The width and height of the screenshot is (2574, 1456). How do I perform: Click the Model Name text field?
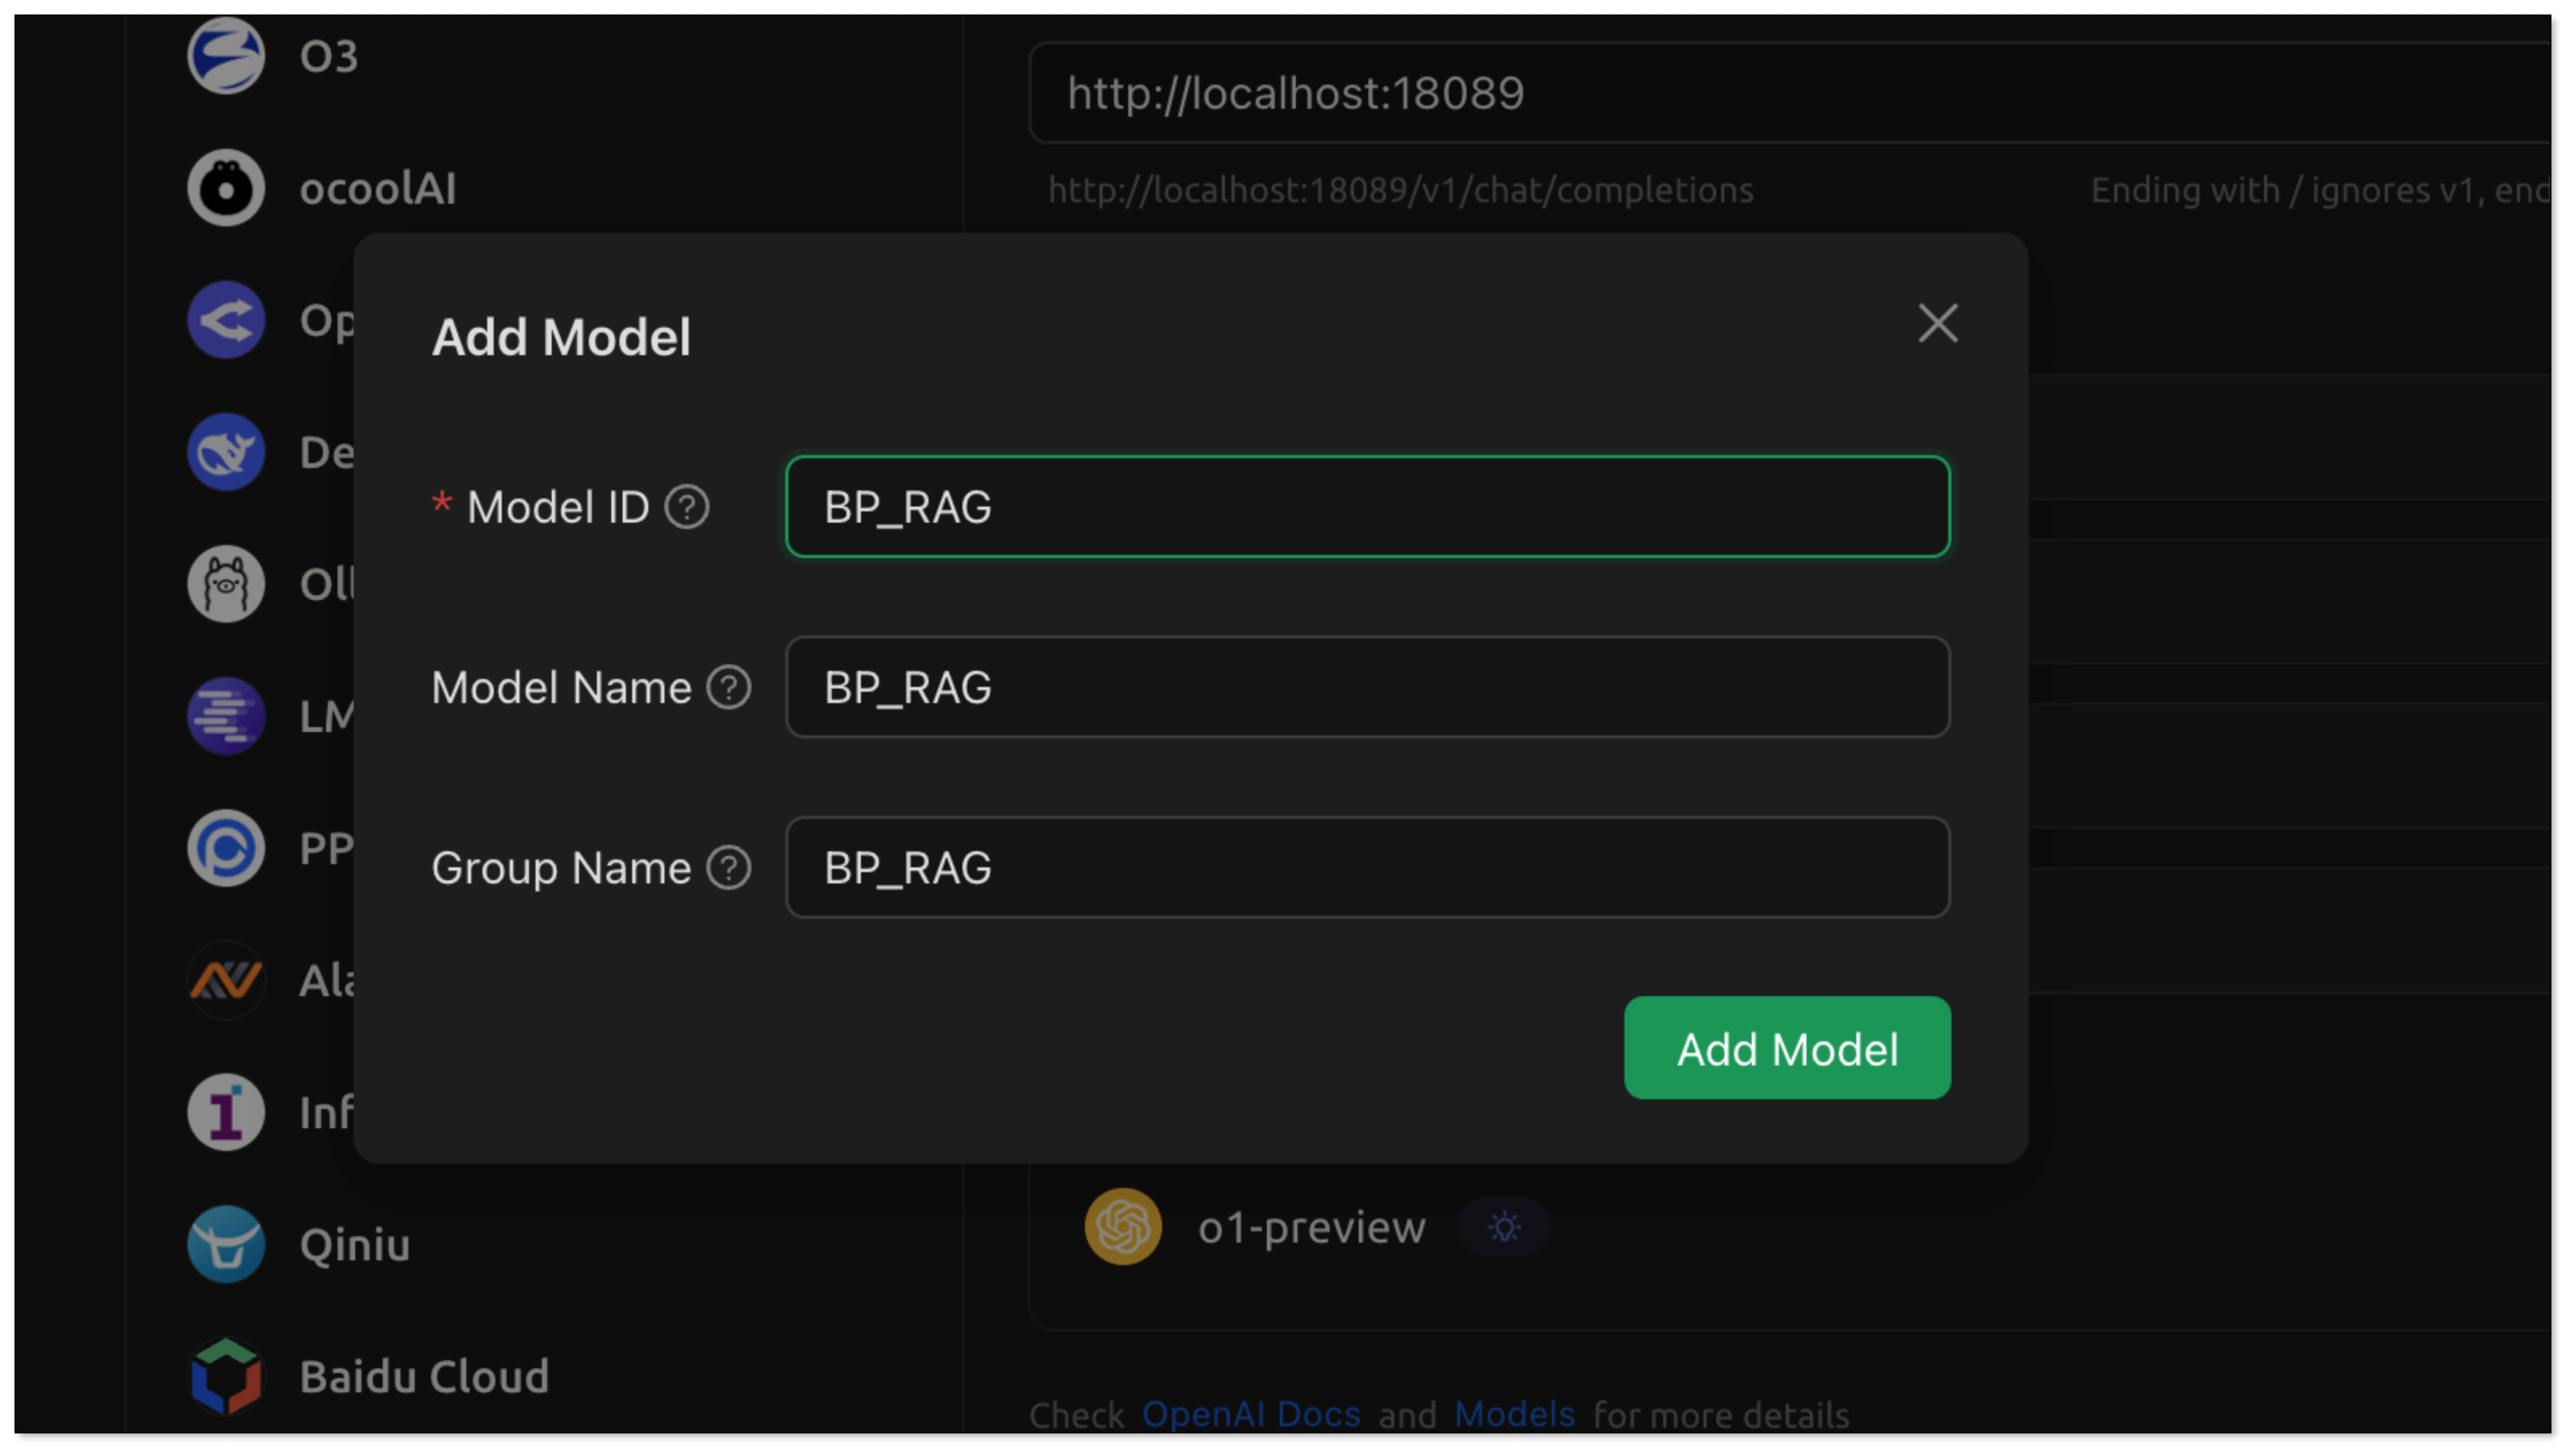coord(1367,688)
